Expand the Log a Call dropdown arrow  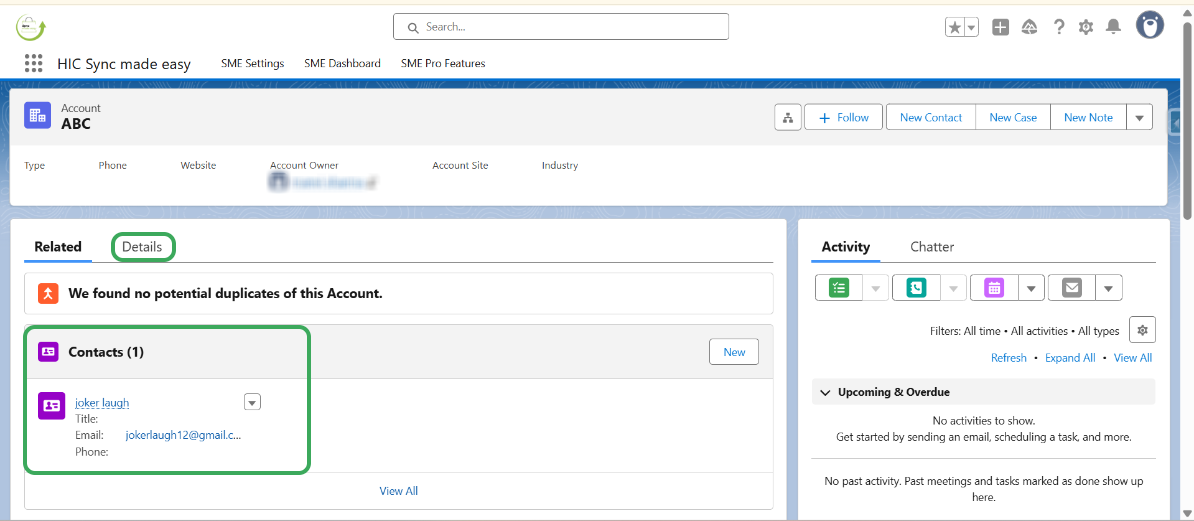point(953,288)
